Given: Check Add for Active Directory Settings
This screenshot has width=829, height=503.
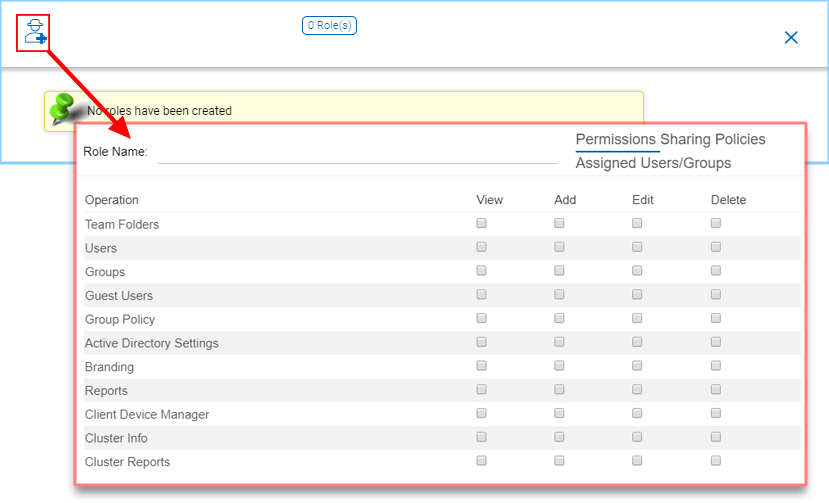Looking at the screenshot, I should [559, 342].
